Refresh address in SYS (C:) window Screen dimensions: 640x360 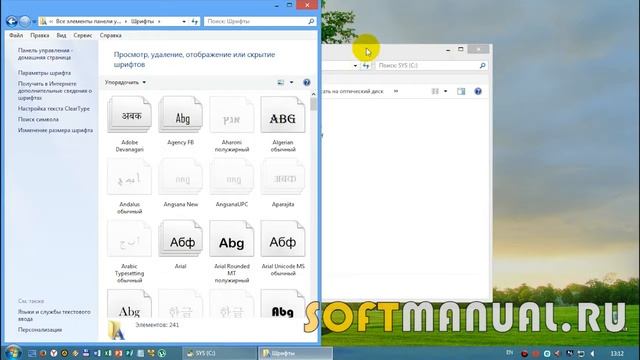click(x=366, y=65)
